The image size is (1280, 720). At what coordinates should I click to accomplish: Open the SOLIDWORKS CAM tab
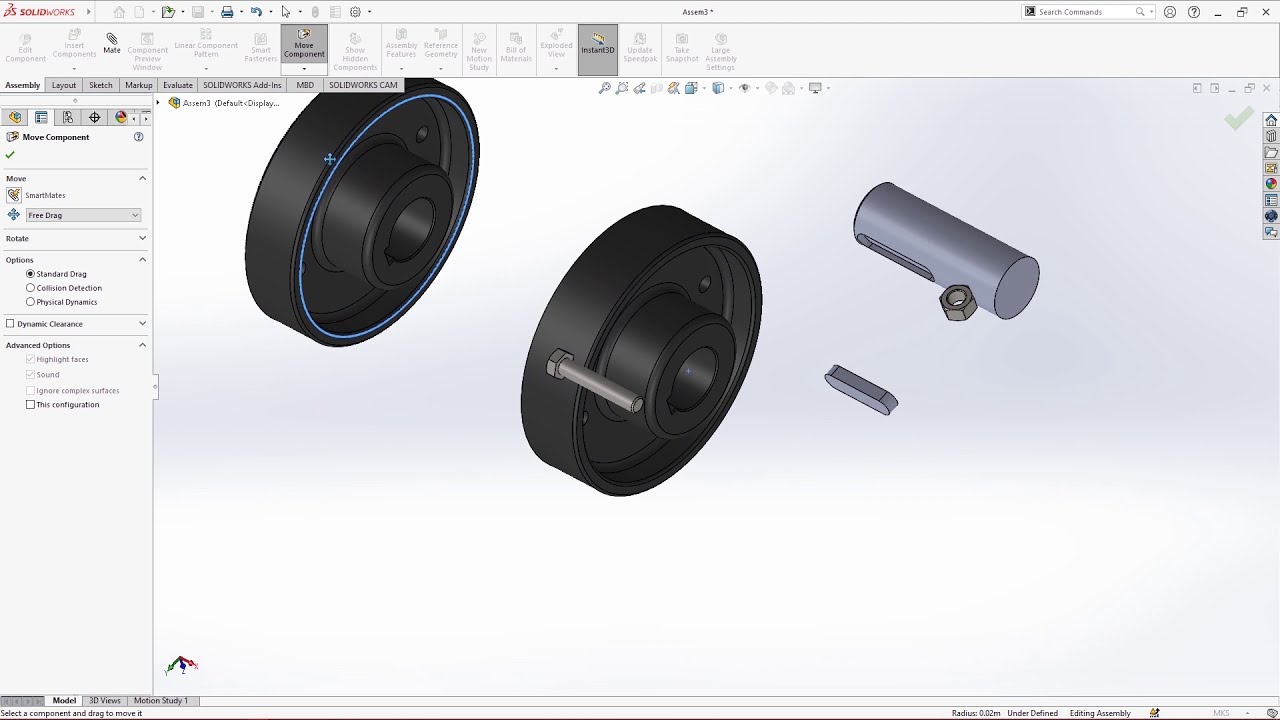point(363,85)
